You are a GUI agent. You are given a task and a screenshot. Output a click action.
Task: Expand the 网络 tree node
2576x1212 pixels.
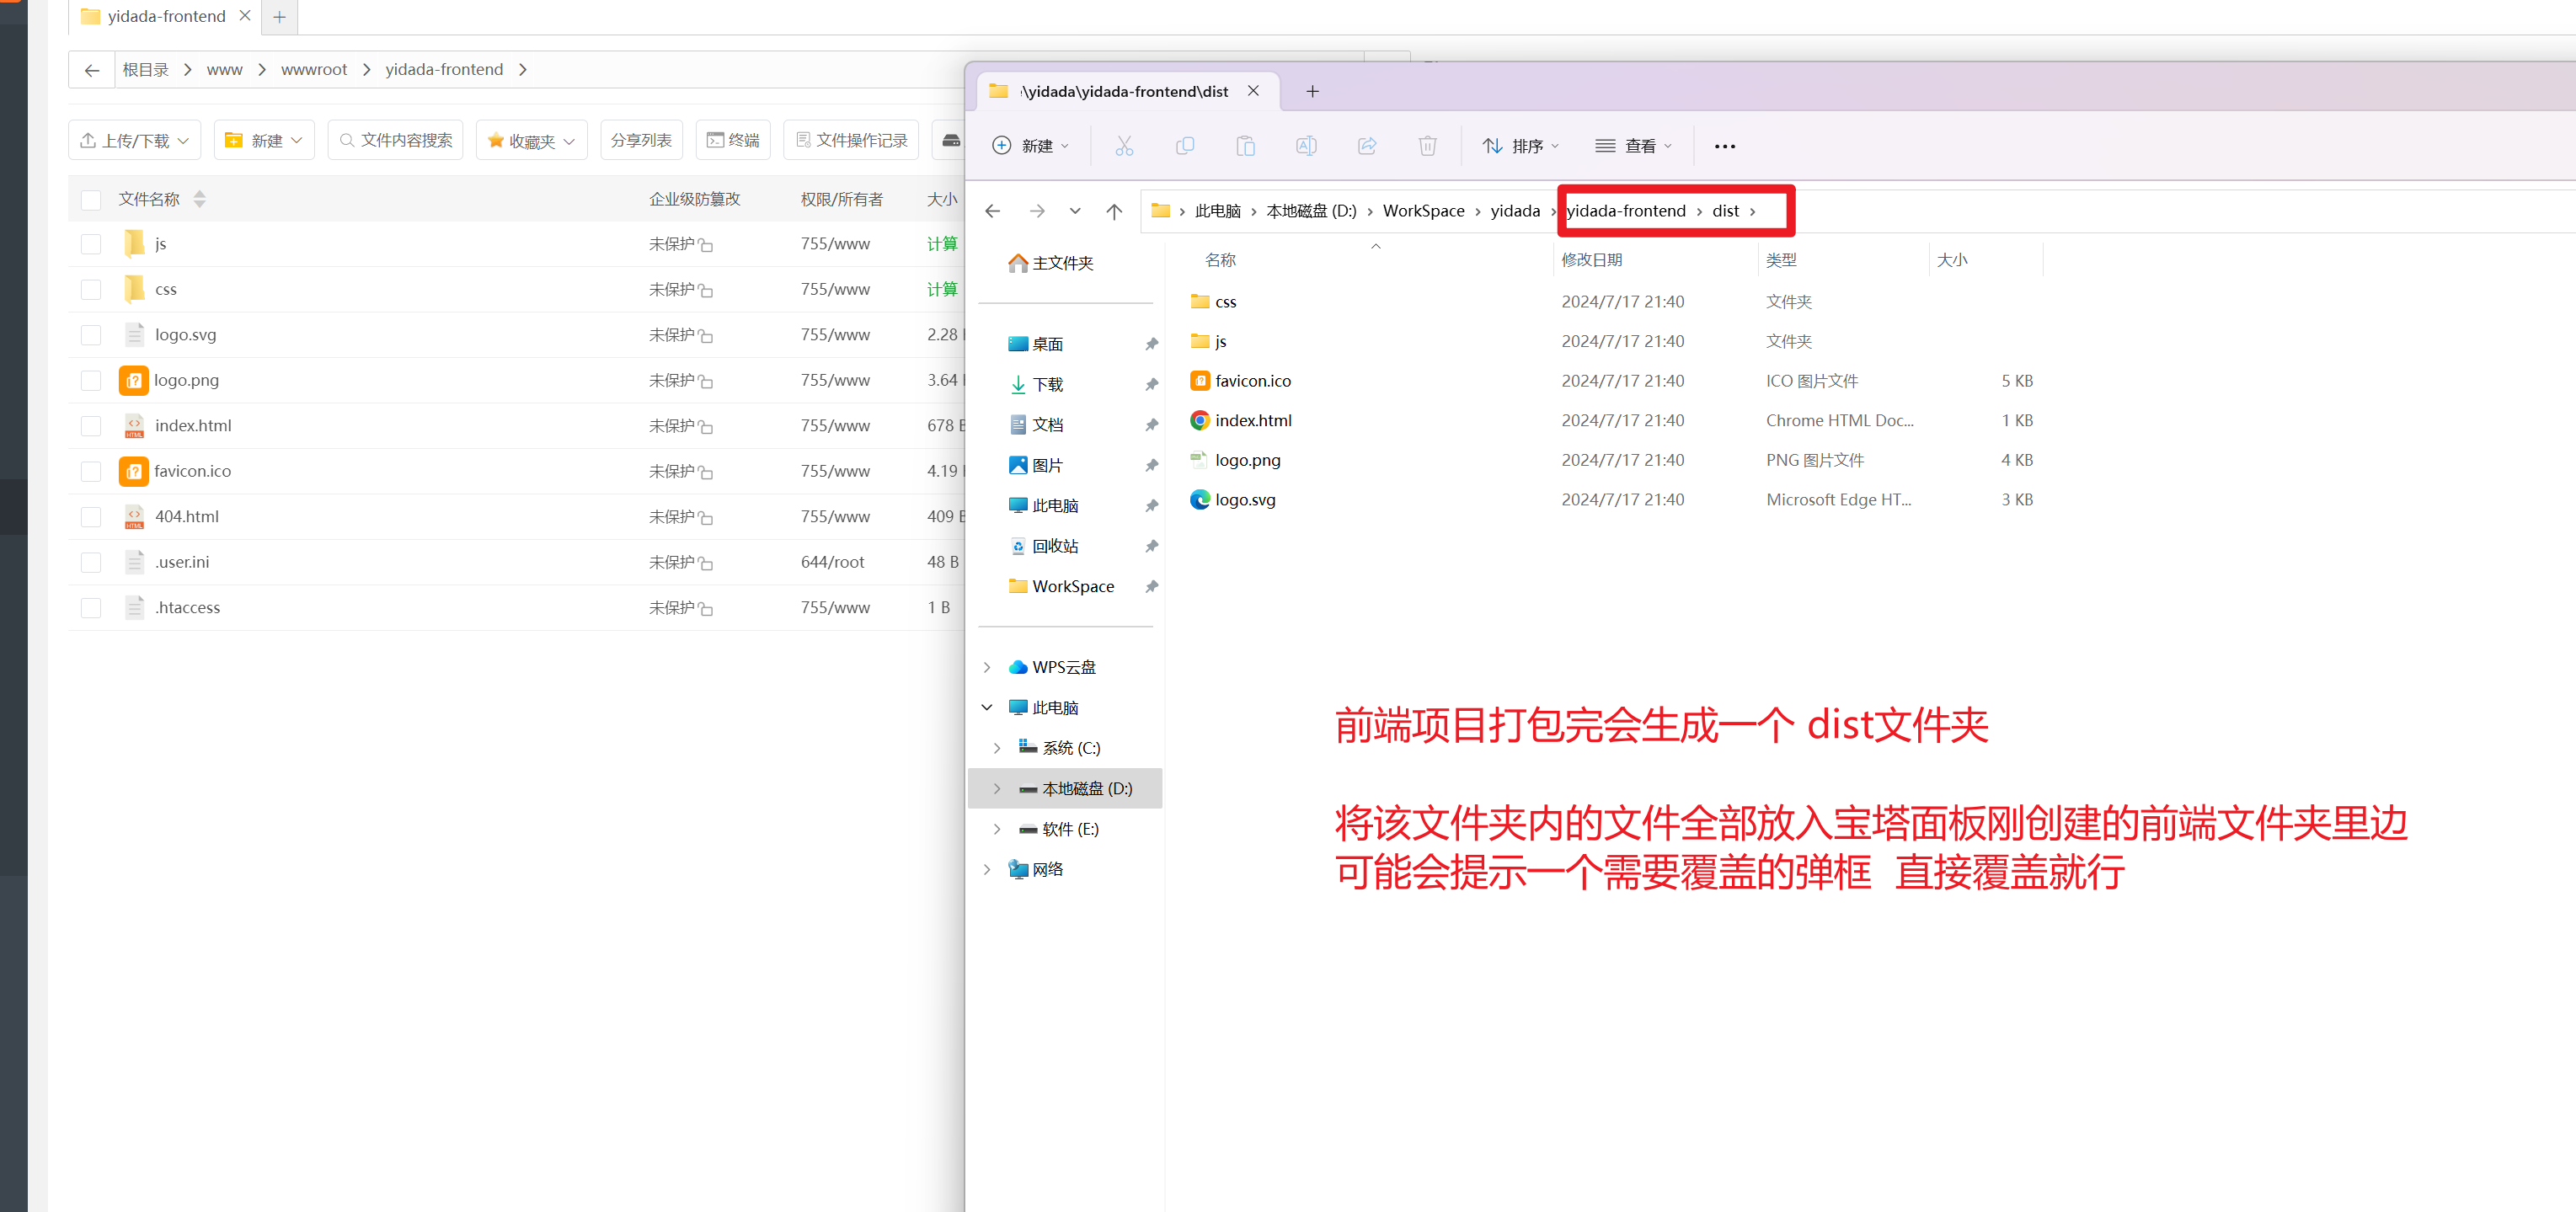(987, 870)
